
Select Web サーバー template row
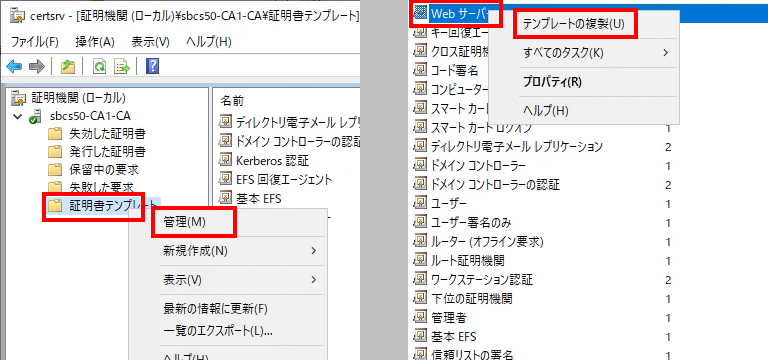(459, 13)
